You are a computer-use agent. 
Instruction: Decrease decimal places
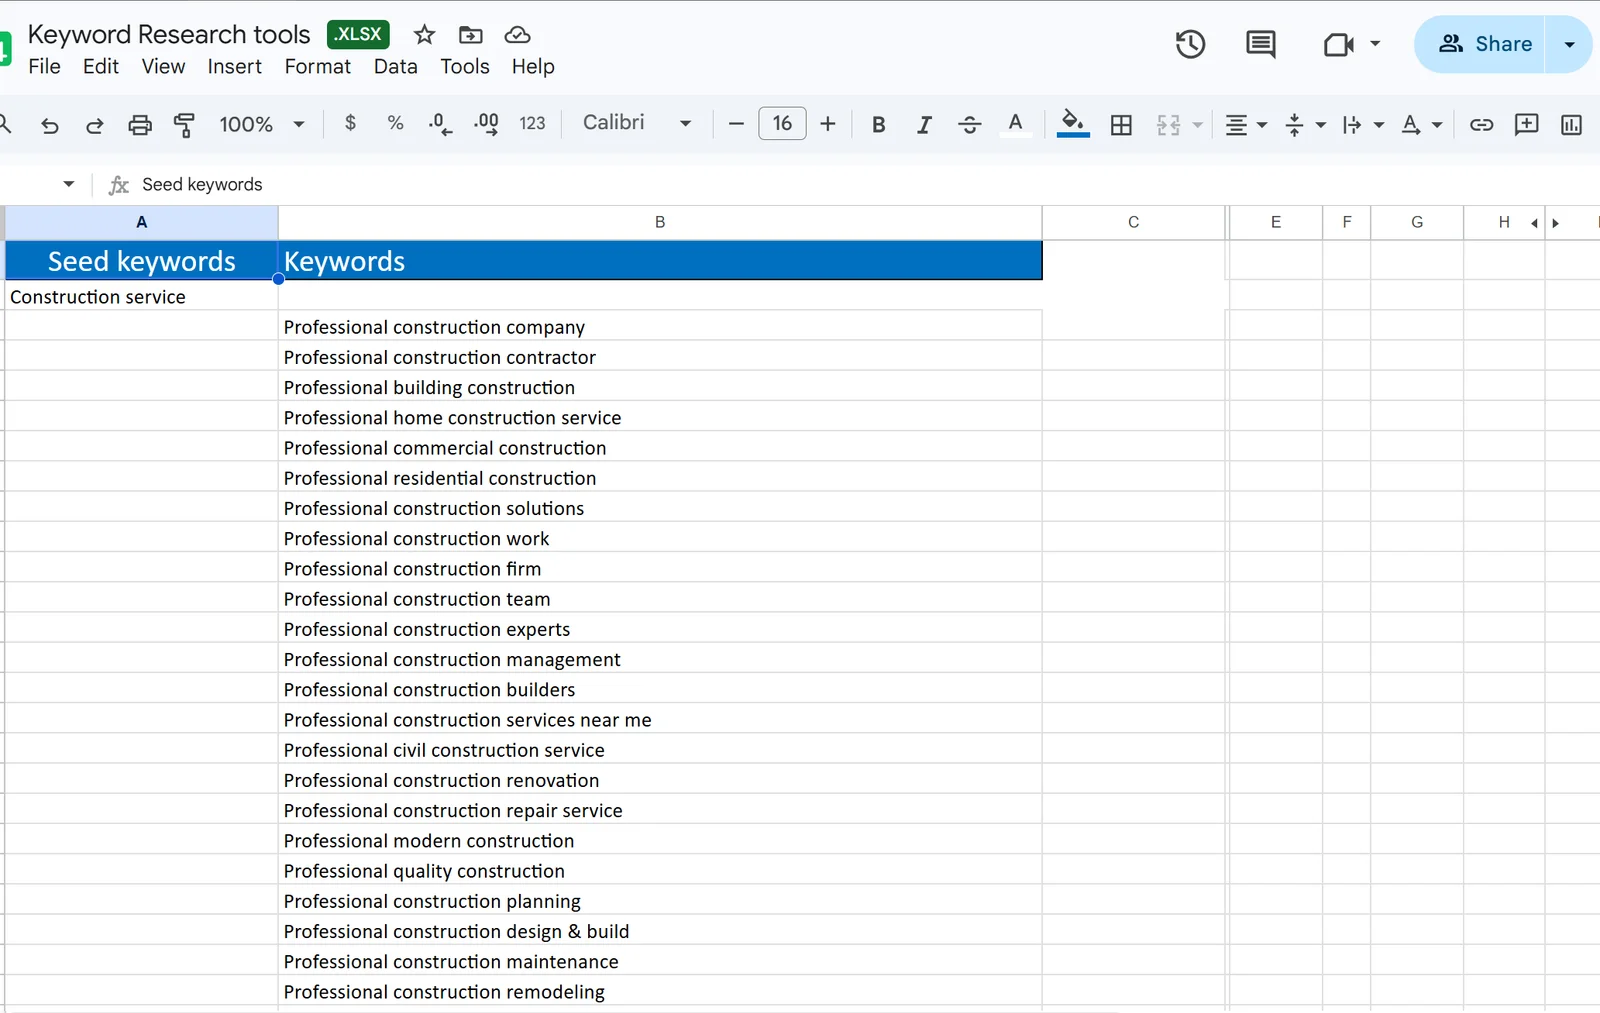pyautogui.click(x=440, y=124)
